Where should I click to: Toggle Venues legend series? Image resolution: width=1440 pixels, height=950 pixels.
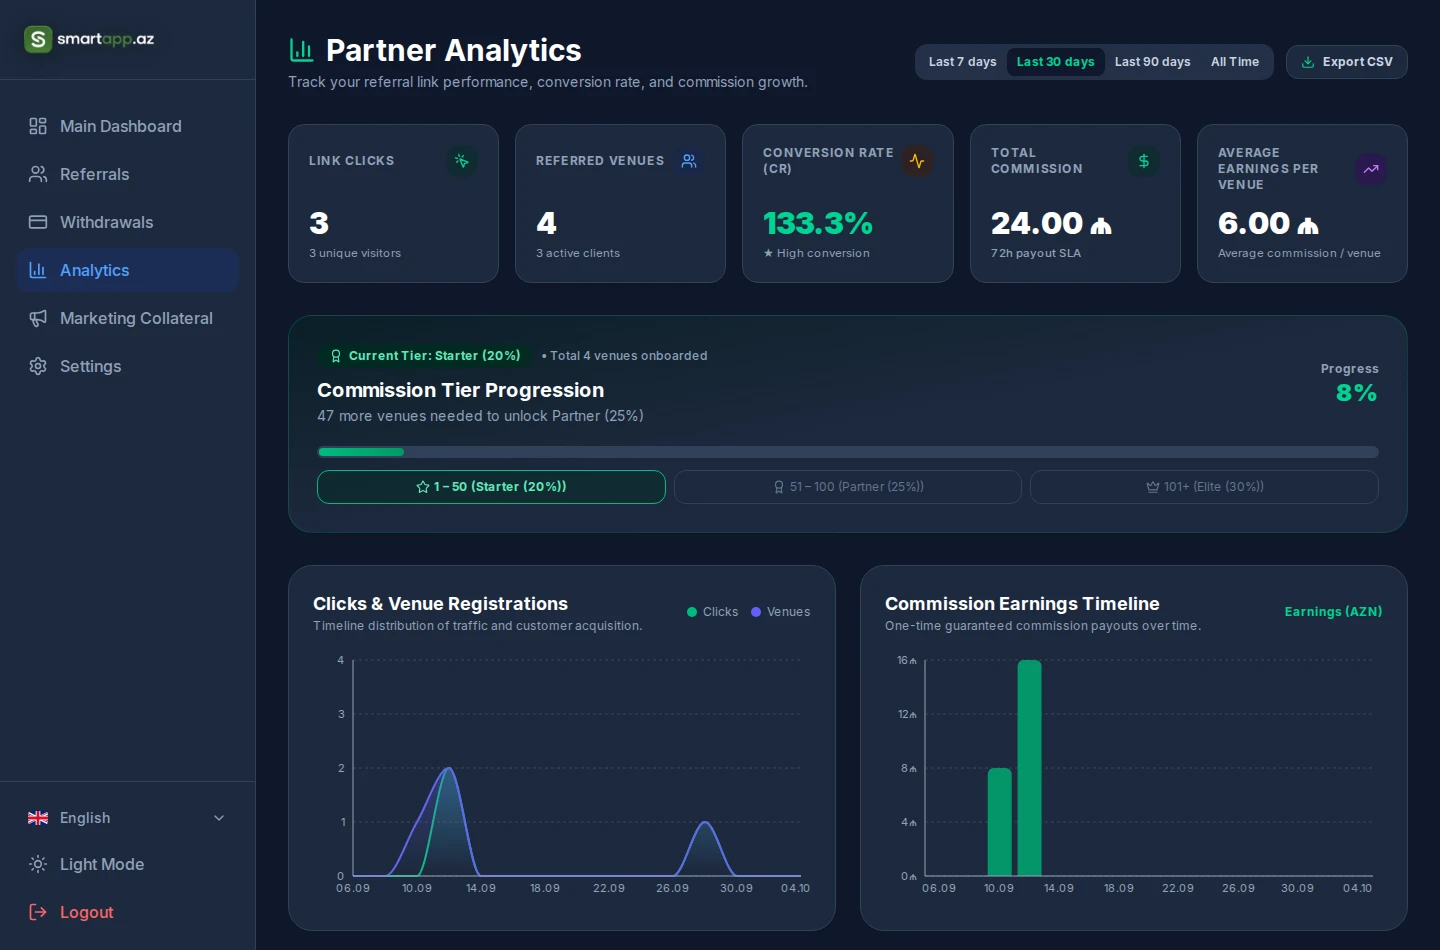tap(780, 612)
